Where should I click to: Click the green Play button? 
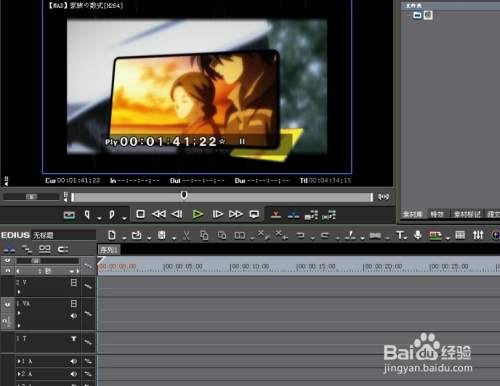click(198, 214)
